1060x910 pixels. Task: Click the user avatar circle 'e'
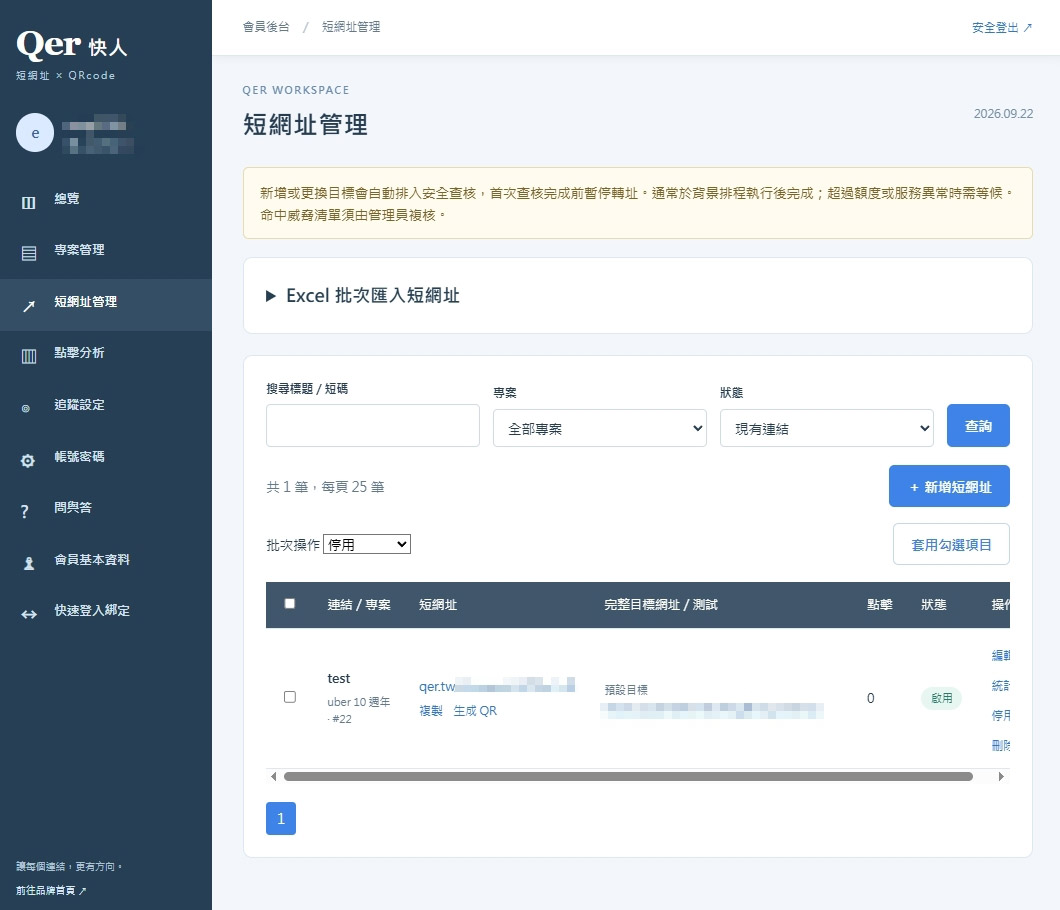pos(35,133)
